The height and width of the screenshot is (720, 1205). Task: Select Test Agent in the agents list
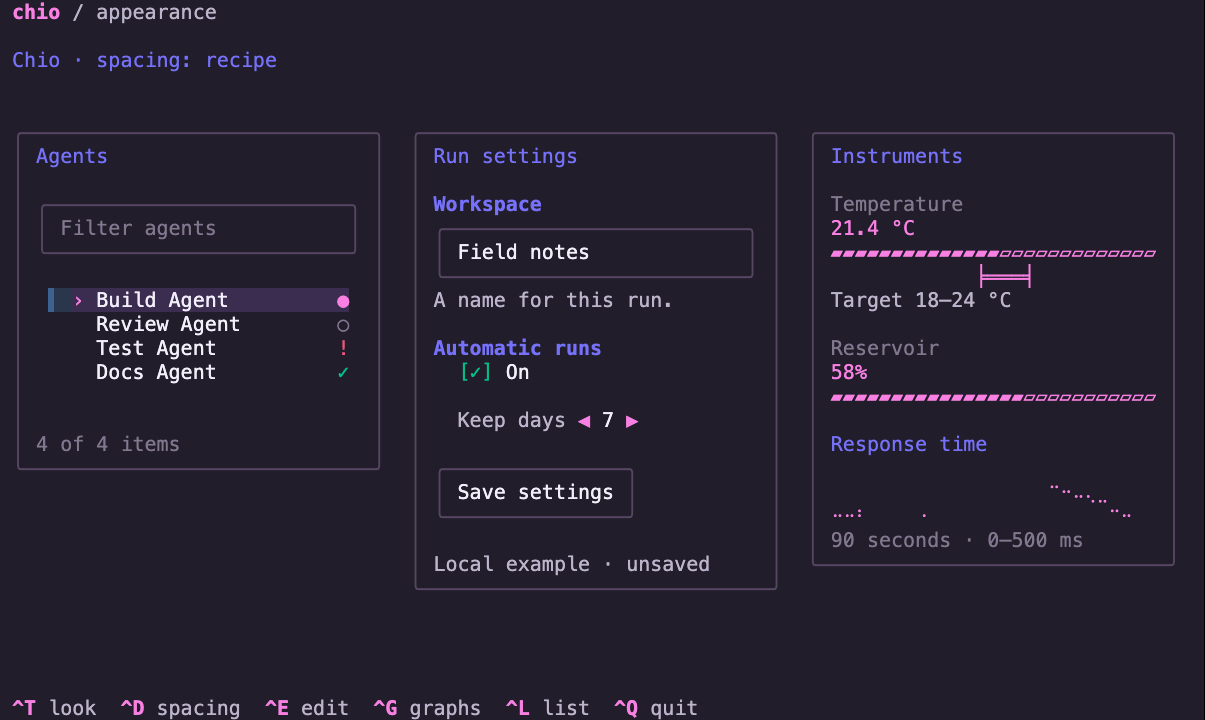pyautogui.click(x=199, y=348)
